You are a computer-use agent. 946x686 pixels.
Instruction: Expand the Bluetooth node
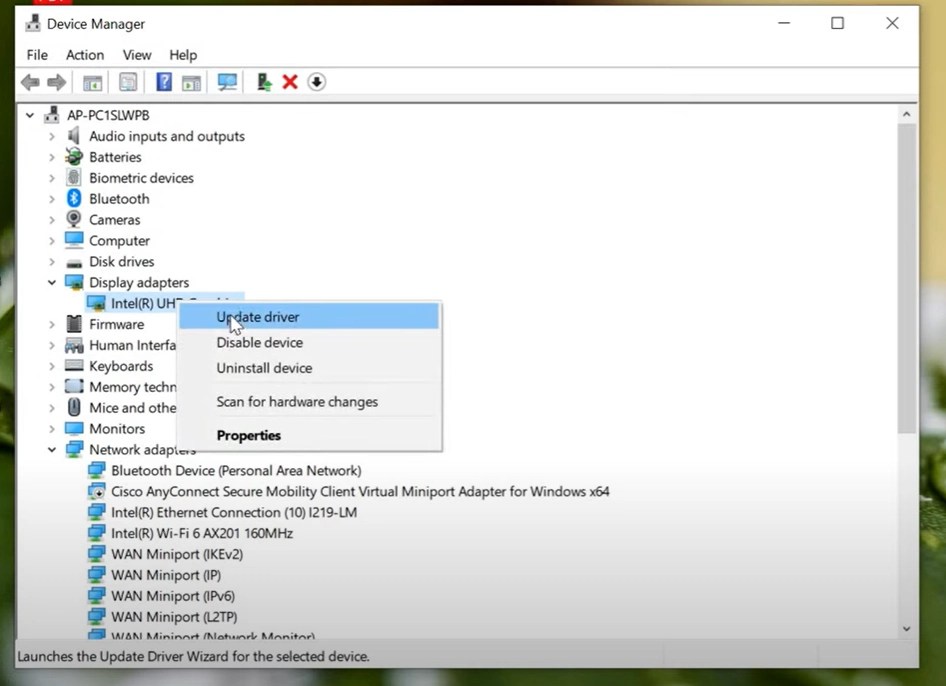(x=52, y=199)
